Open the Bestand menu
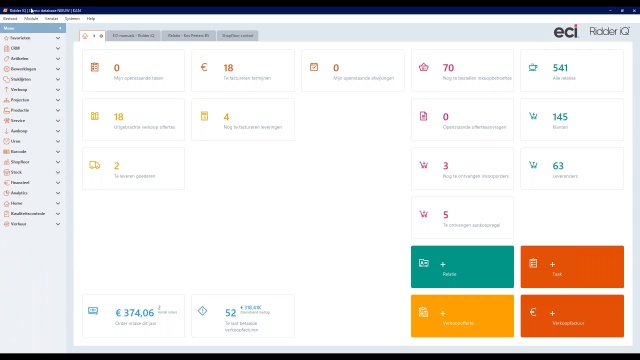The image size is (640, 360). tap(10, 18)
